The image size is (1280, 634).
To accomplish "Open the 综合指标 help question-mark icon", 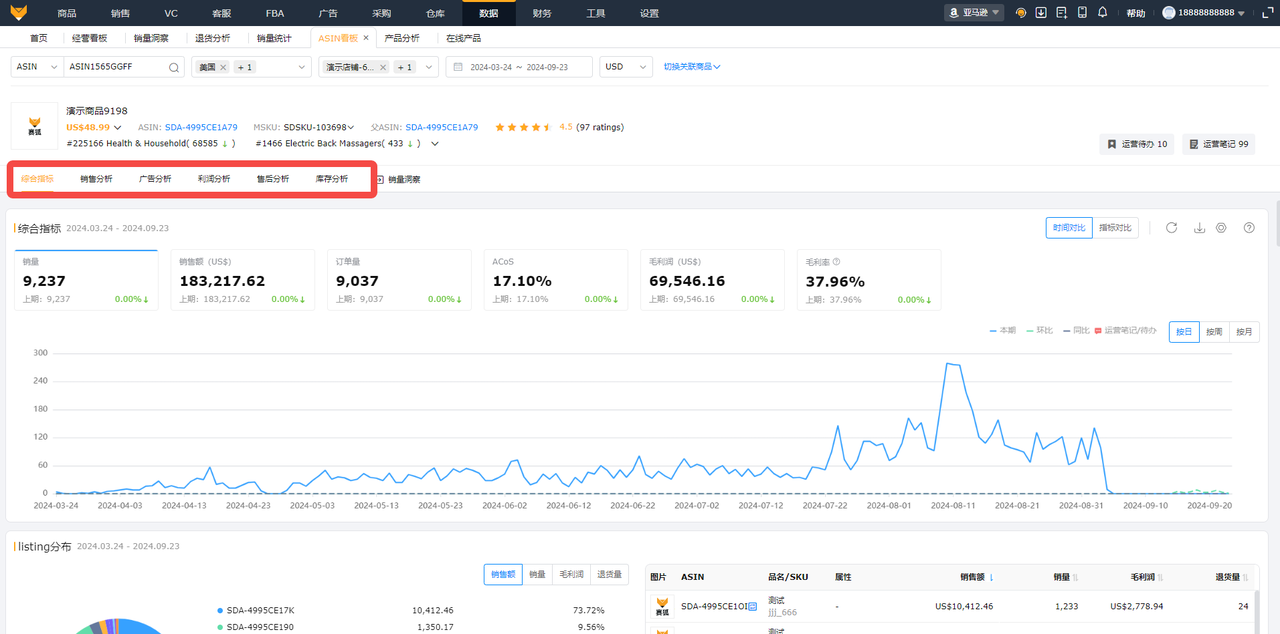I will (x=1249, y=228).
